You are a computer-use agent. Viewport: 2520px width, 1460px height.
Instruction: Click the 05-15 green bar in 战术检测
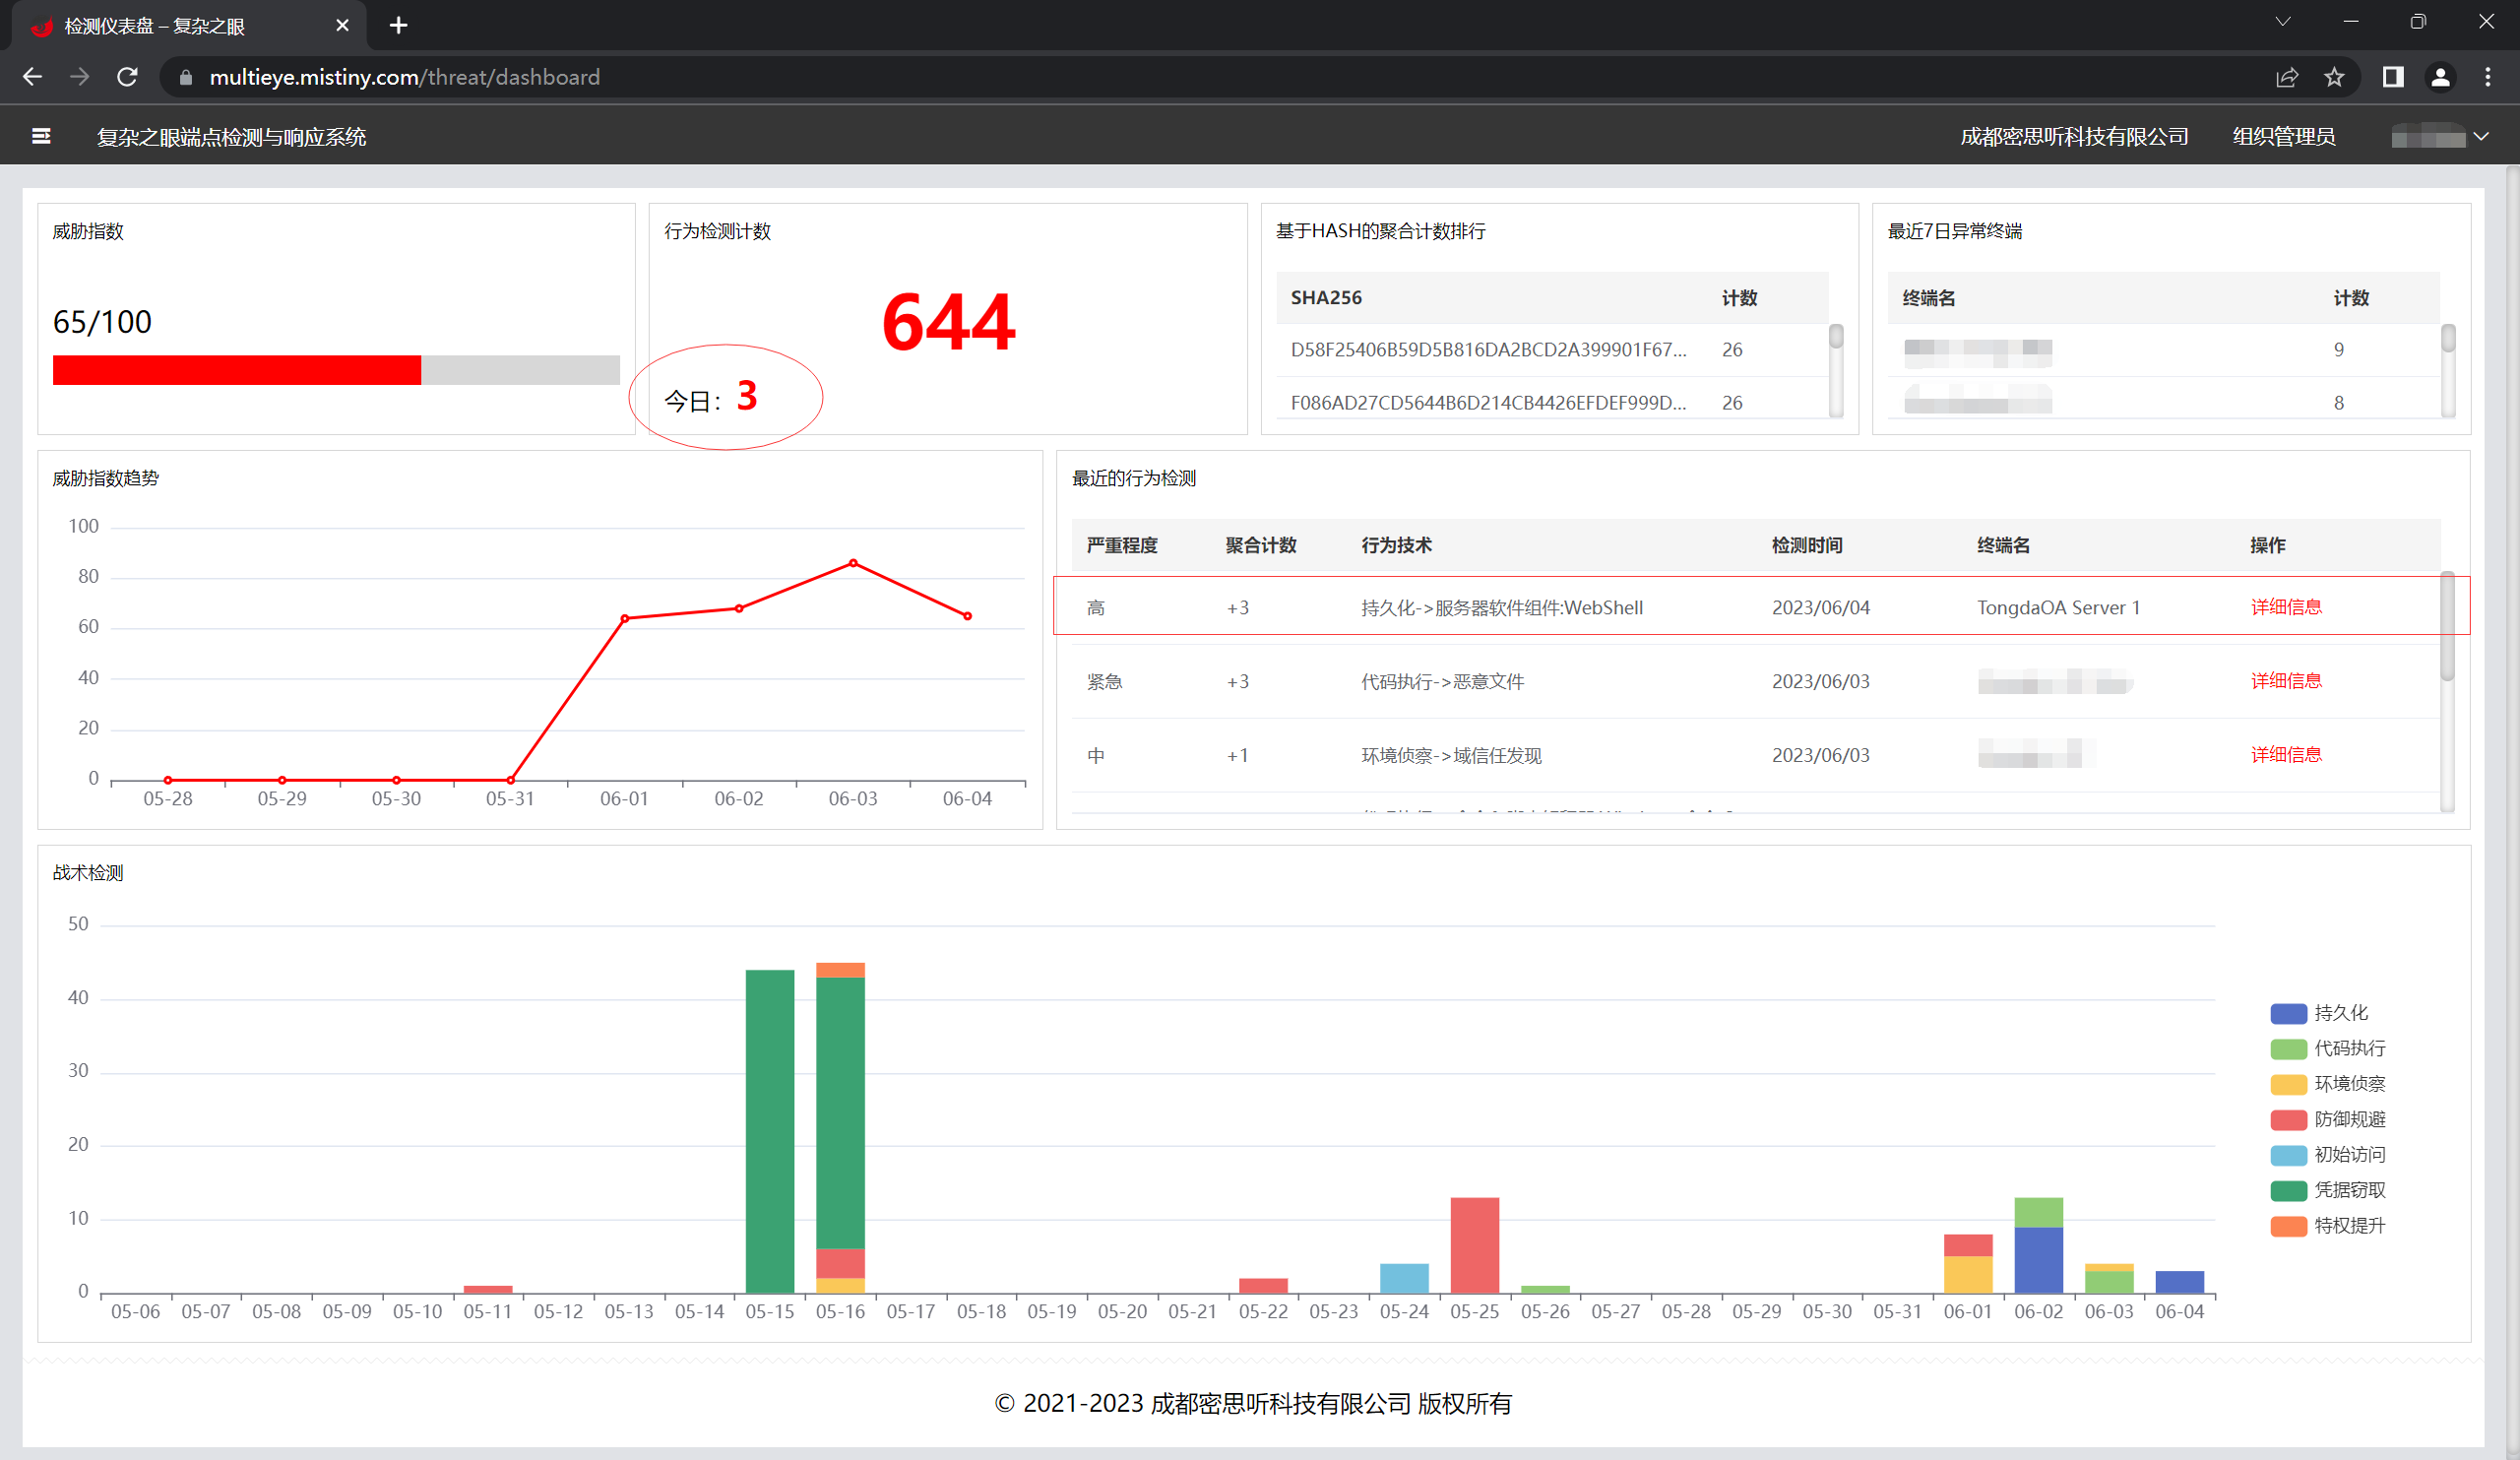[770, 1131]
